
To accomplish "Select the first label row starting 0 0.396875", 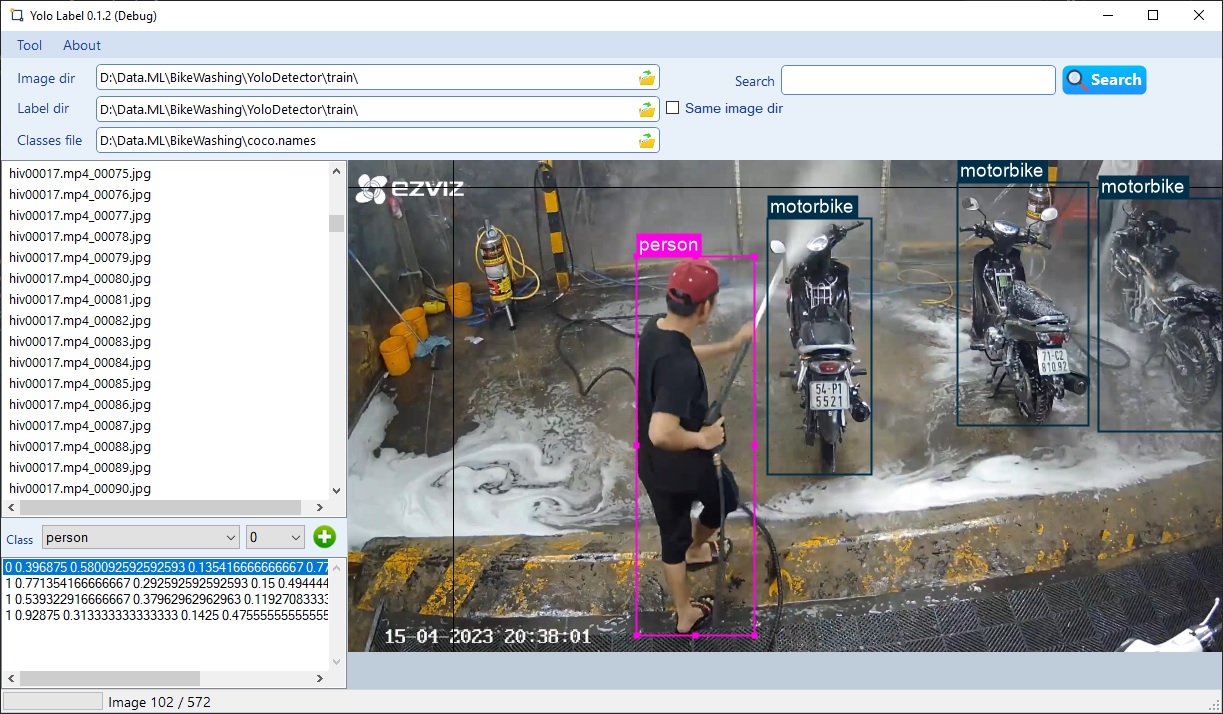I will (x=166, y=567).
